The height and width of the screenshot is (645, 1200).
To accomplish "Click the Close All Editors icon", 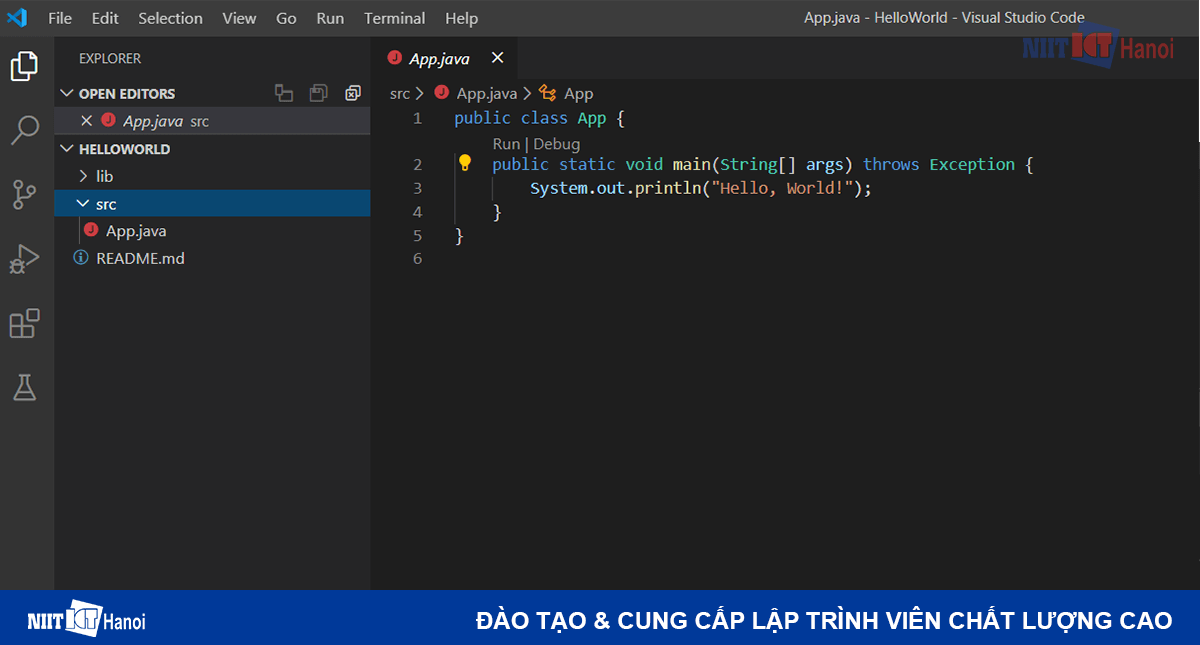I will (x=353, y=92).
